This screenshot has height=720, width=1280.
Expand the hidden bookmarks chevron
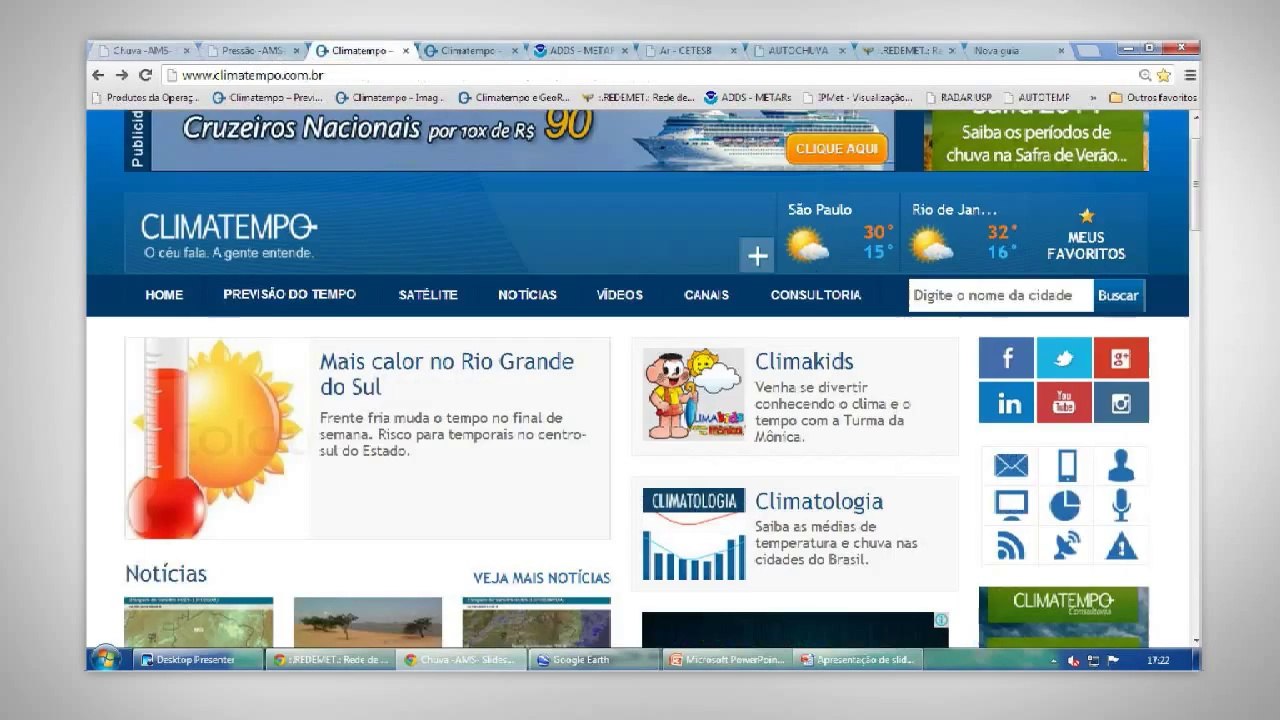(x=1093, y=98)
